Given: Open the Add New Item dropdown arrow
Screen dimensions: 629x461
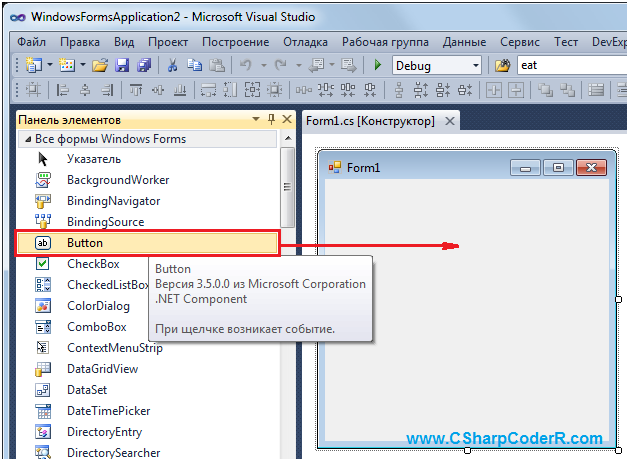Looking at the screenshot, I should click(83, 65).
